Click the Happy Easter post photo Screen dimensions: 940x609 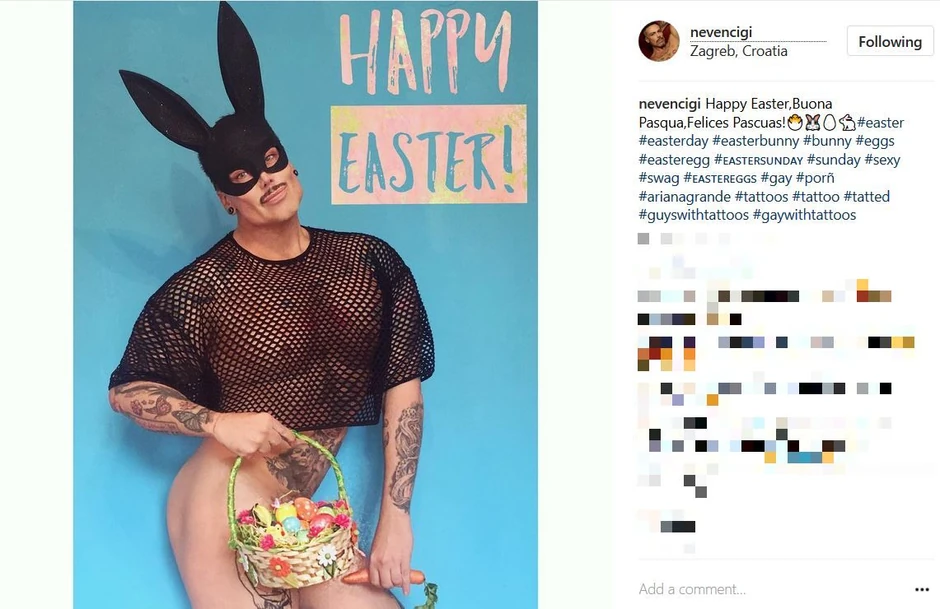(306, 304)
